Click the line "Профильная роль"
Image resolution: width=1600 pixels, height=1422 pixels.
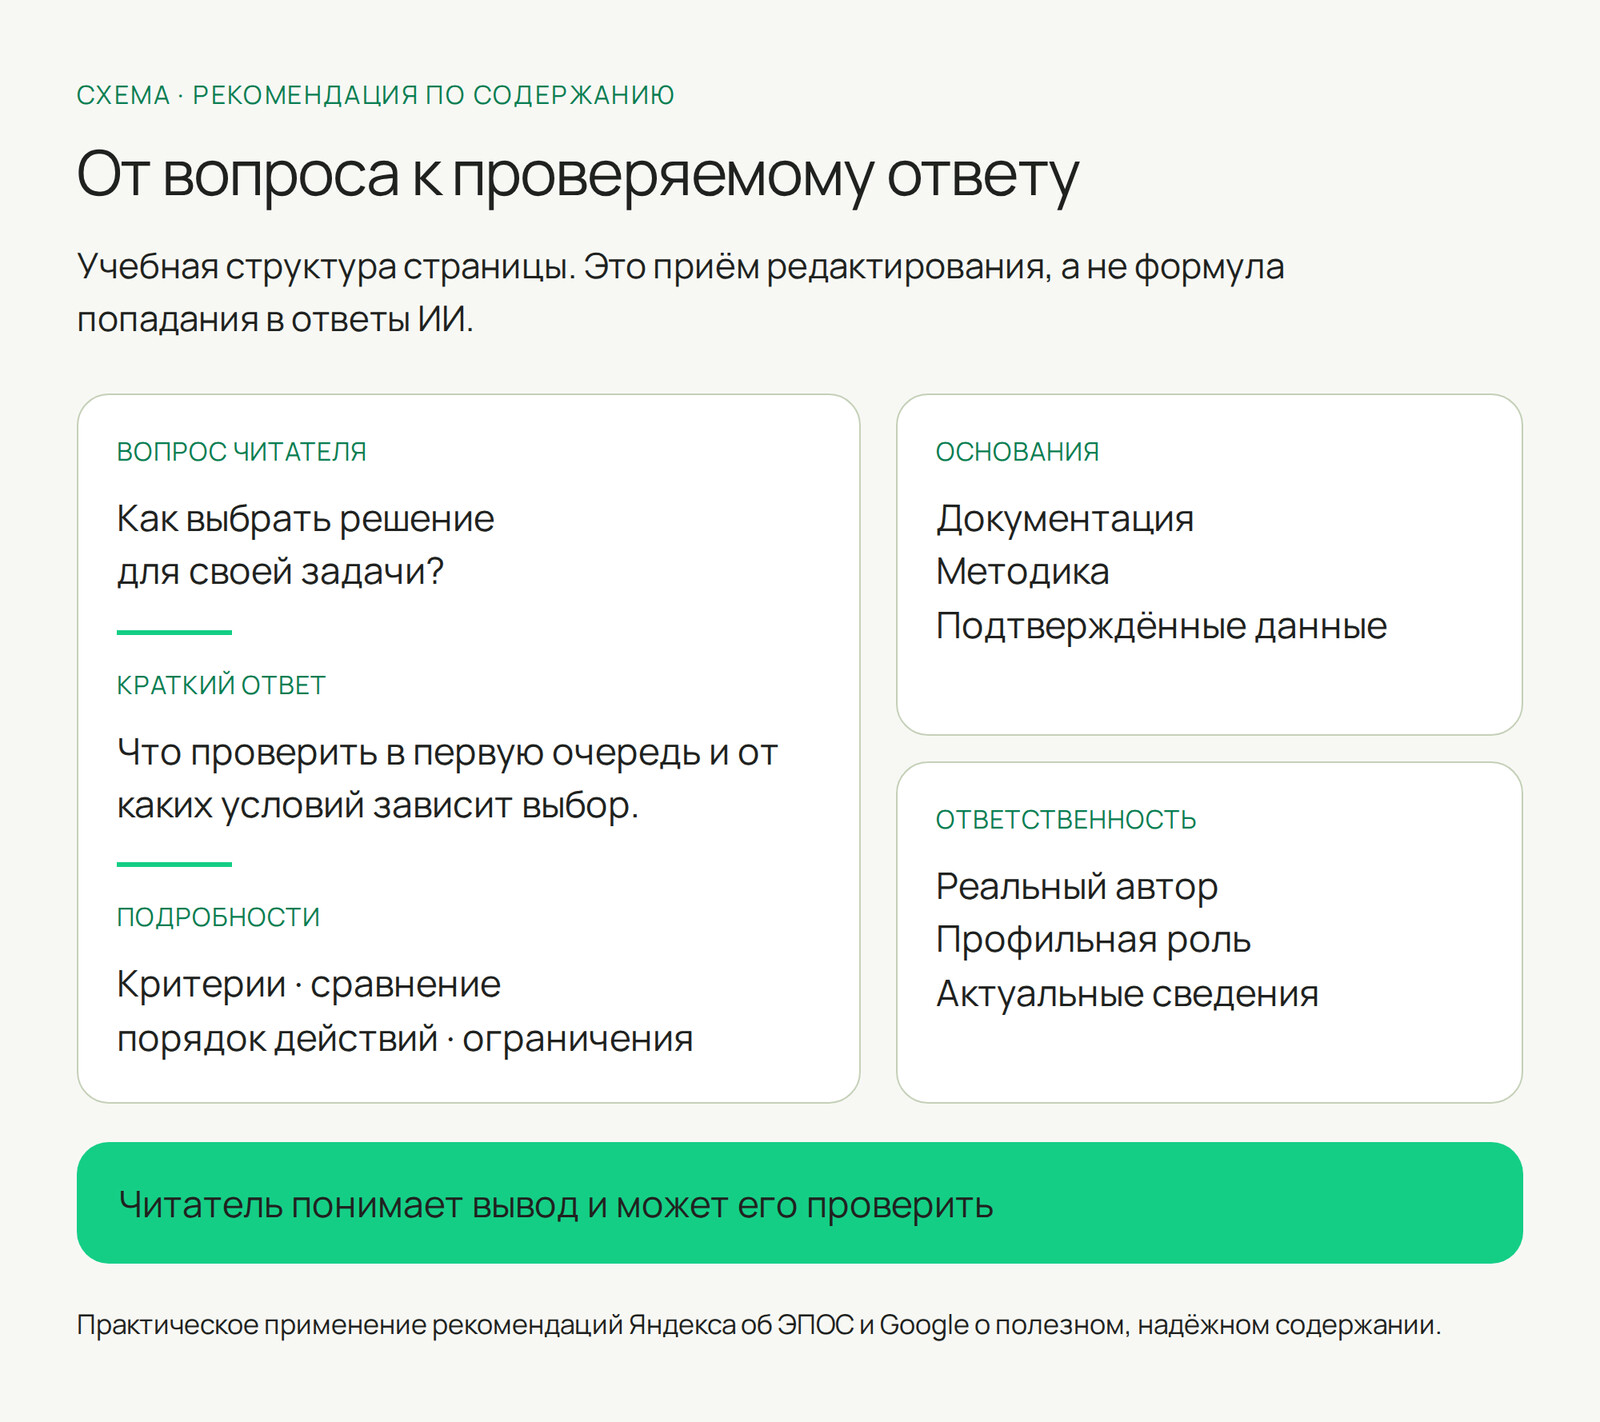pos(1093,940)
